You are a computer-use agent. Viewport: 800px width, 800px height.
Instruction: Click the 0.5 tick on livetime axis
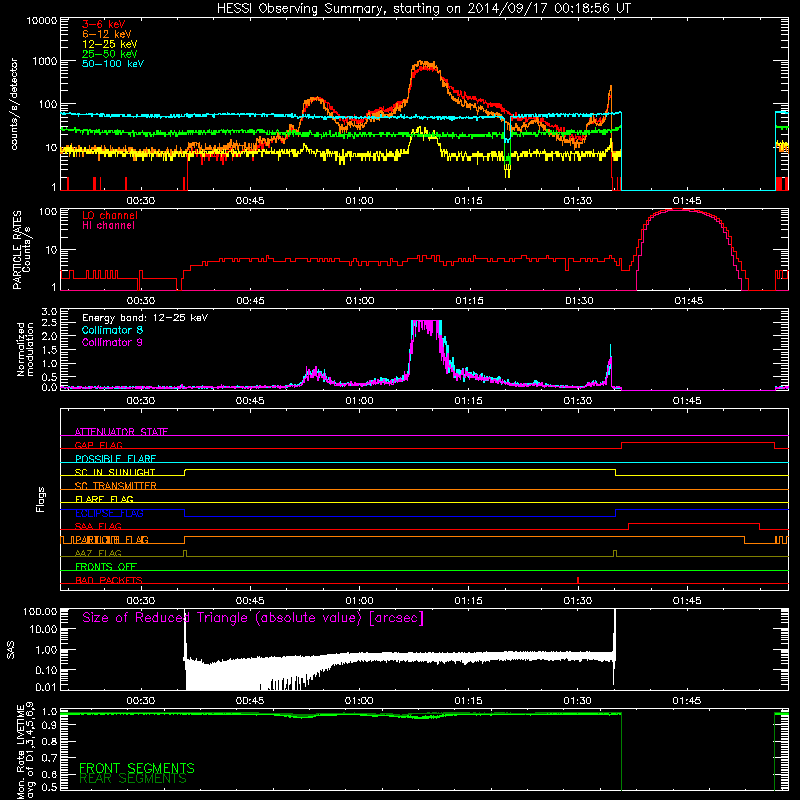(x=49, y=787)
